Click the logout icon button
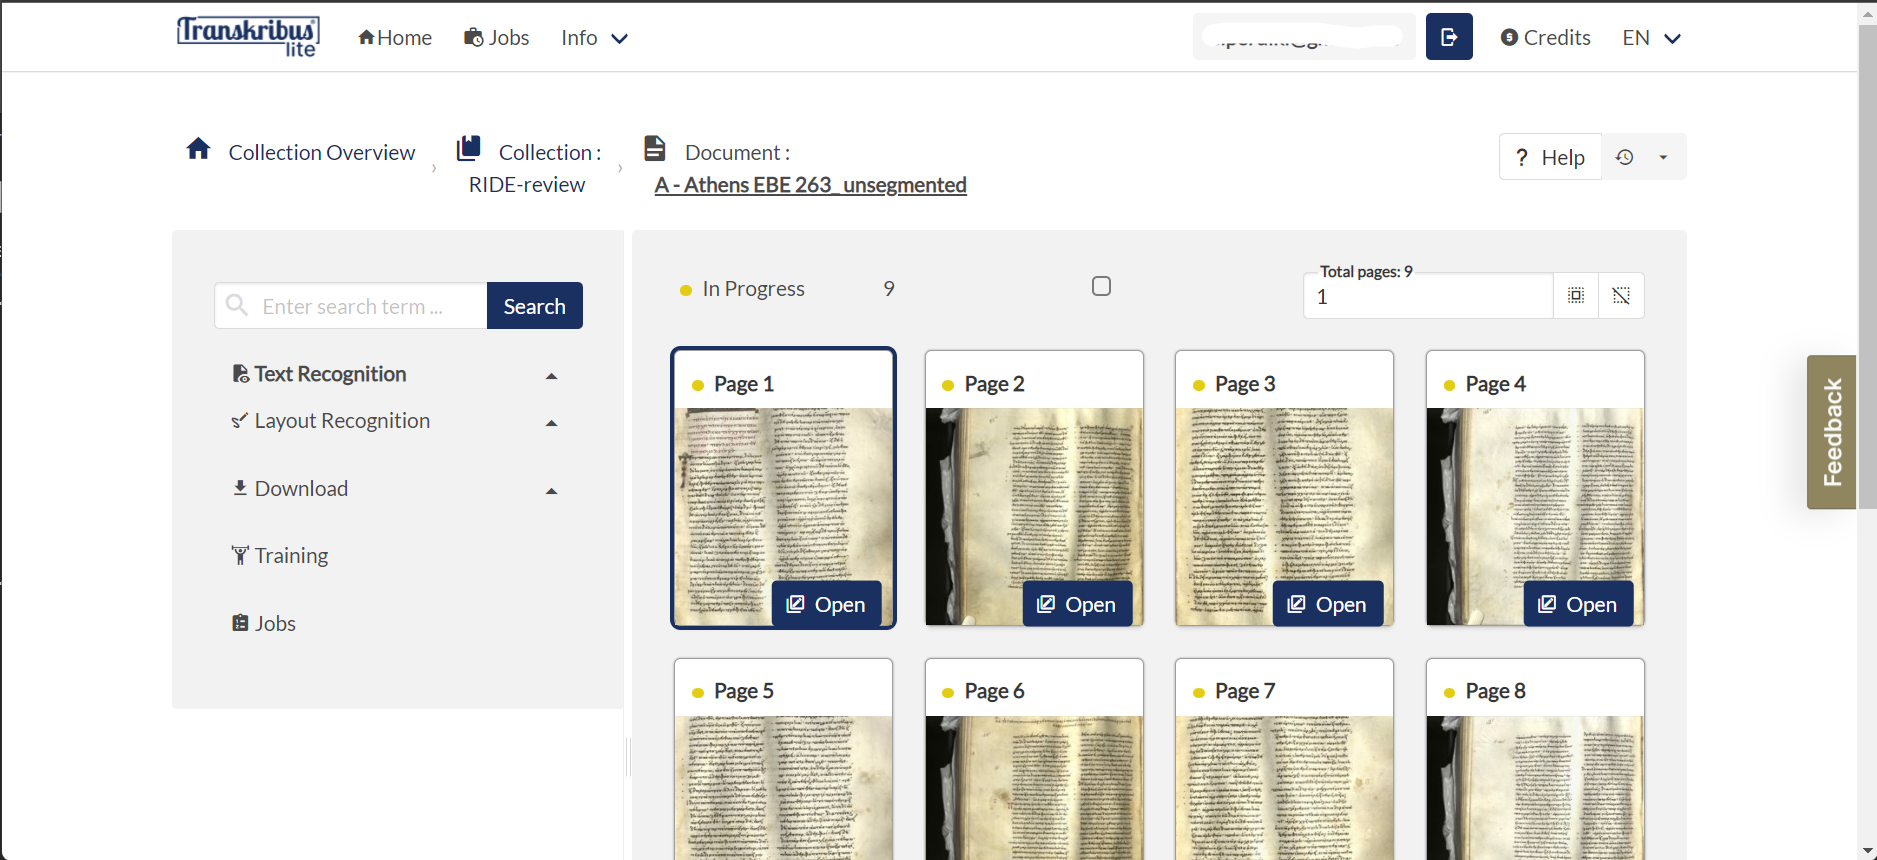 click(x=1449, y=37)
